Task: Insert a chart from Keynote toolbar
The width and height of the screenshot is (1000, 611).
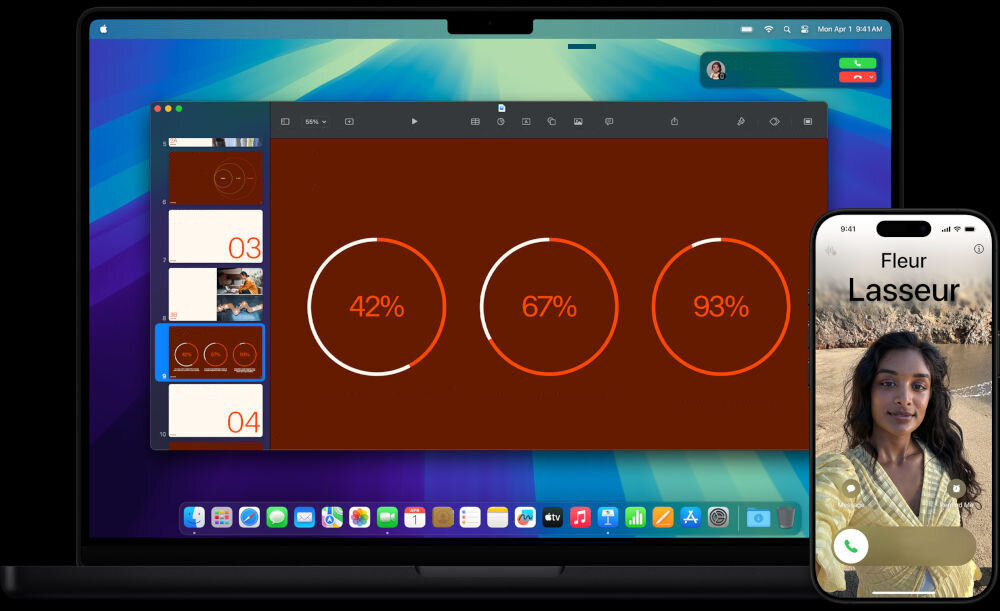Action: click(501, 122)
